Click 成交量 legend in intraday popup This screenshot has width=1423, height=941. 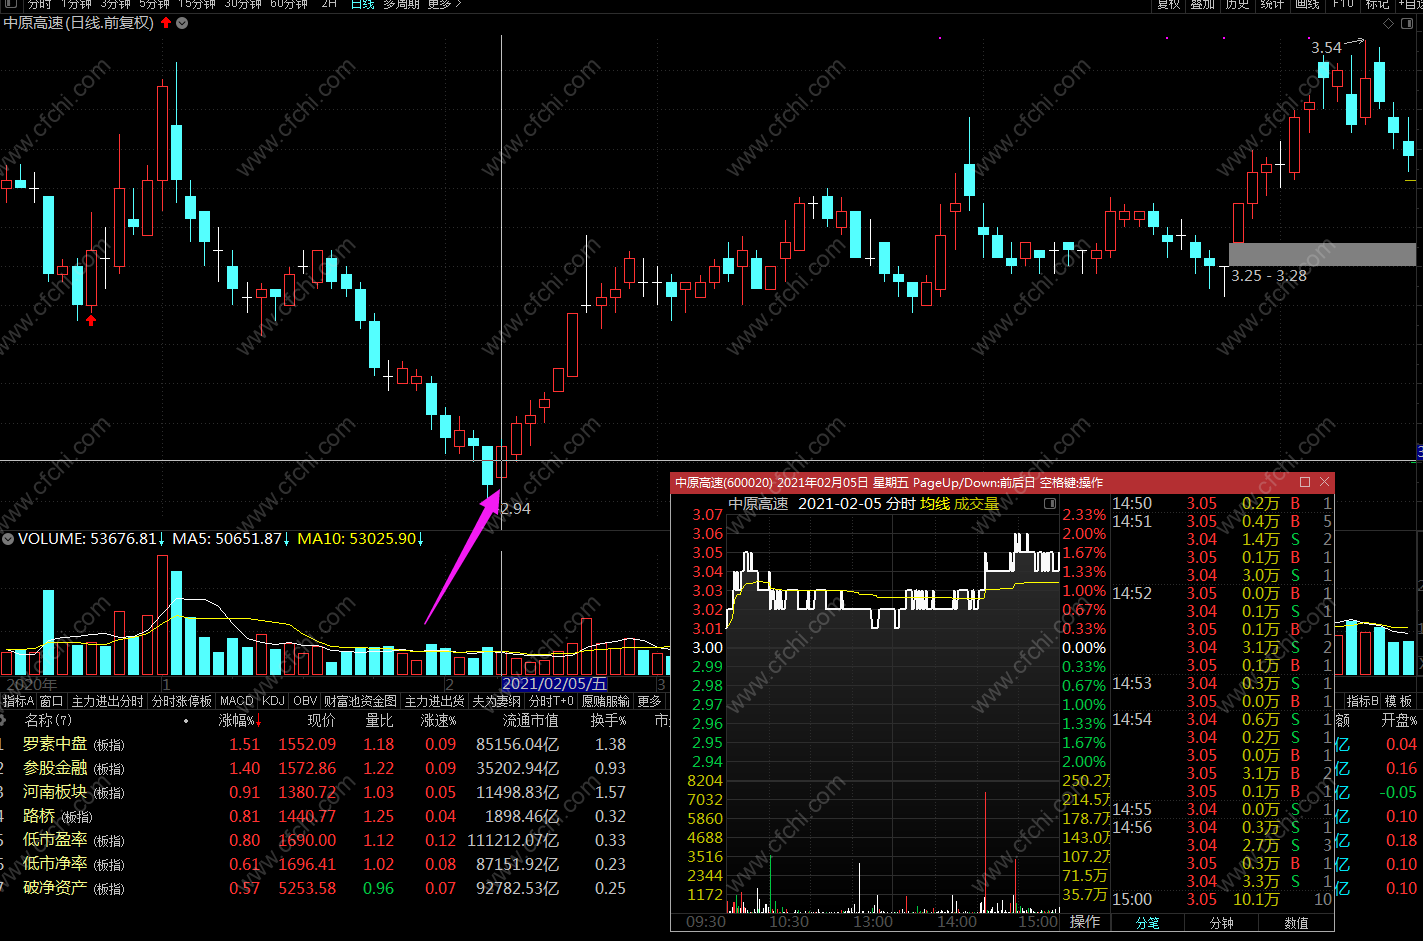point(976,504)
